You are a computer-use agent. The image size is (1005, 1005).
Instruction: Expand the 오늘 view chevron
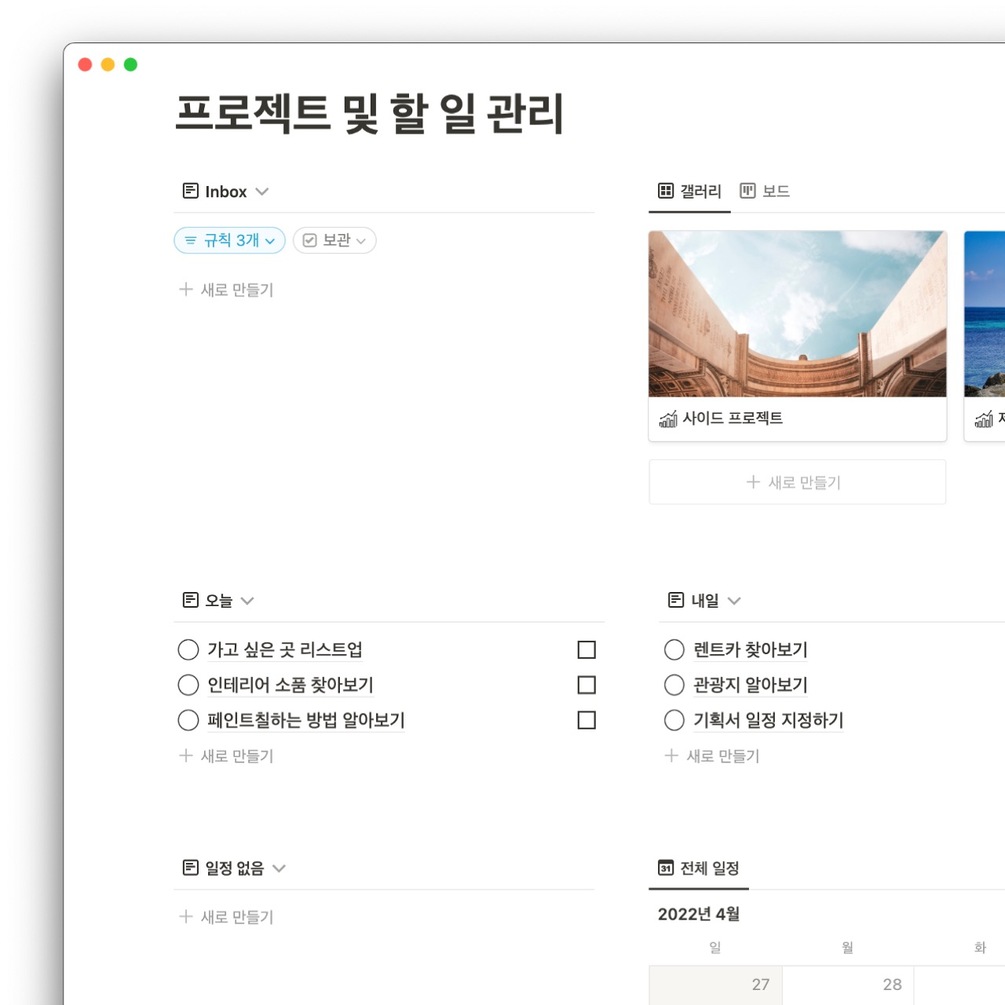(247, 601)
